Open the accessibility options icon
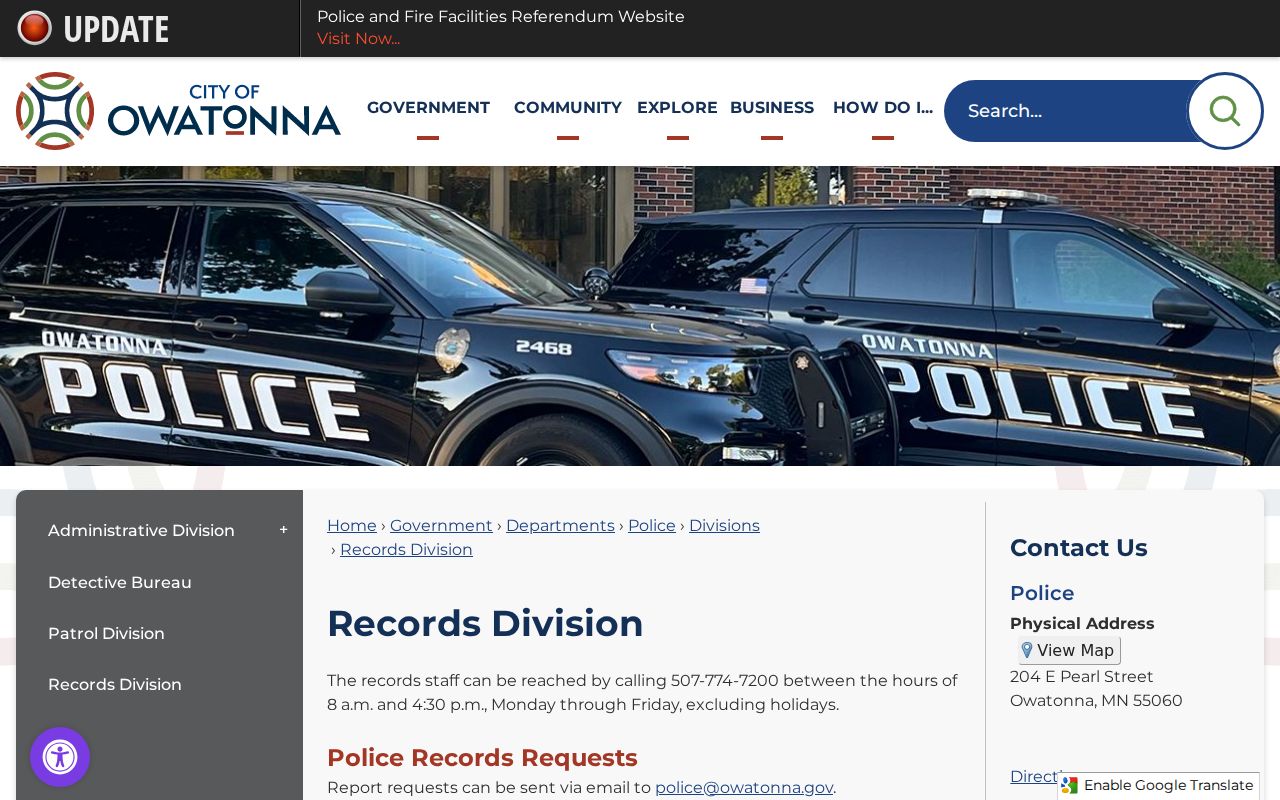1280x800 pixels. pyautogui.click(x=60, y=757)
